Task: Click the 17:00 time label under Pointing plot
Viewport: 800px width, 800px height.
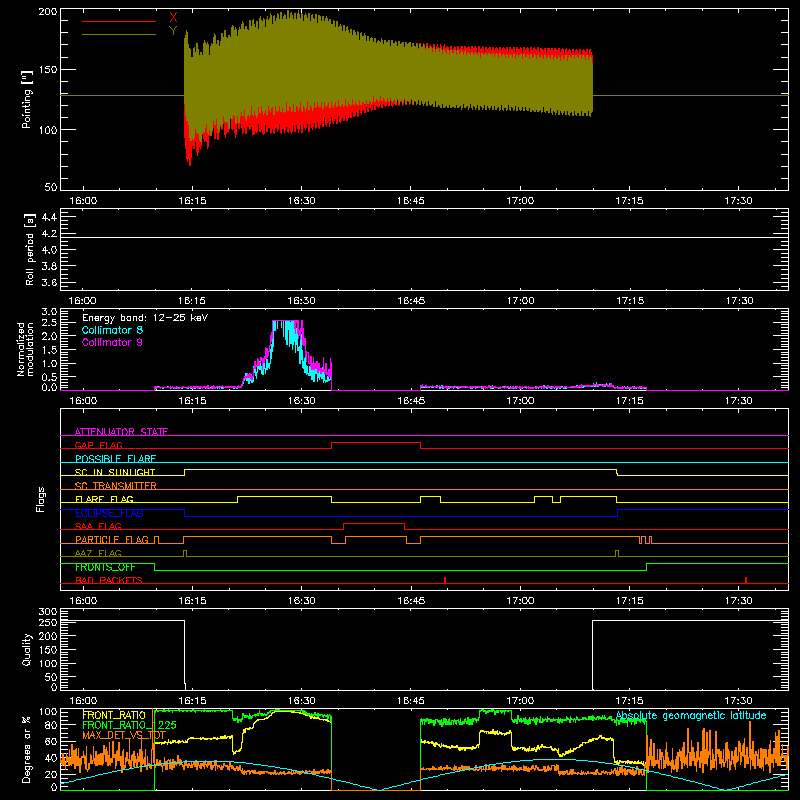Action: click(520, 201)
